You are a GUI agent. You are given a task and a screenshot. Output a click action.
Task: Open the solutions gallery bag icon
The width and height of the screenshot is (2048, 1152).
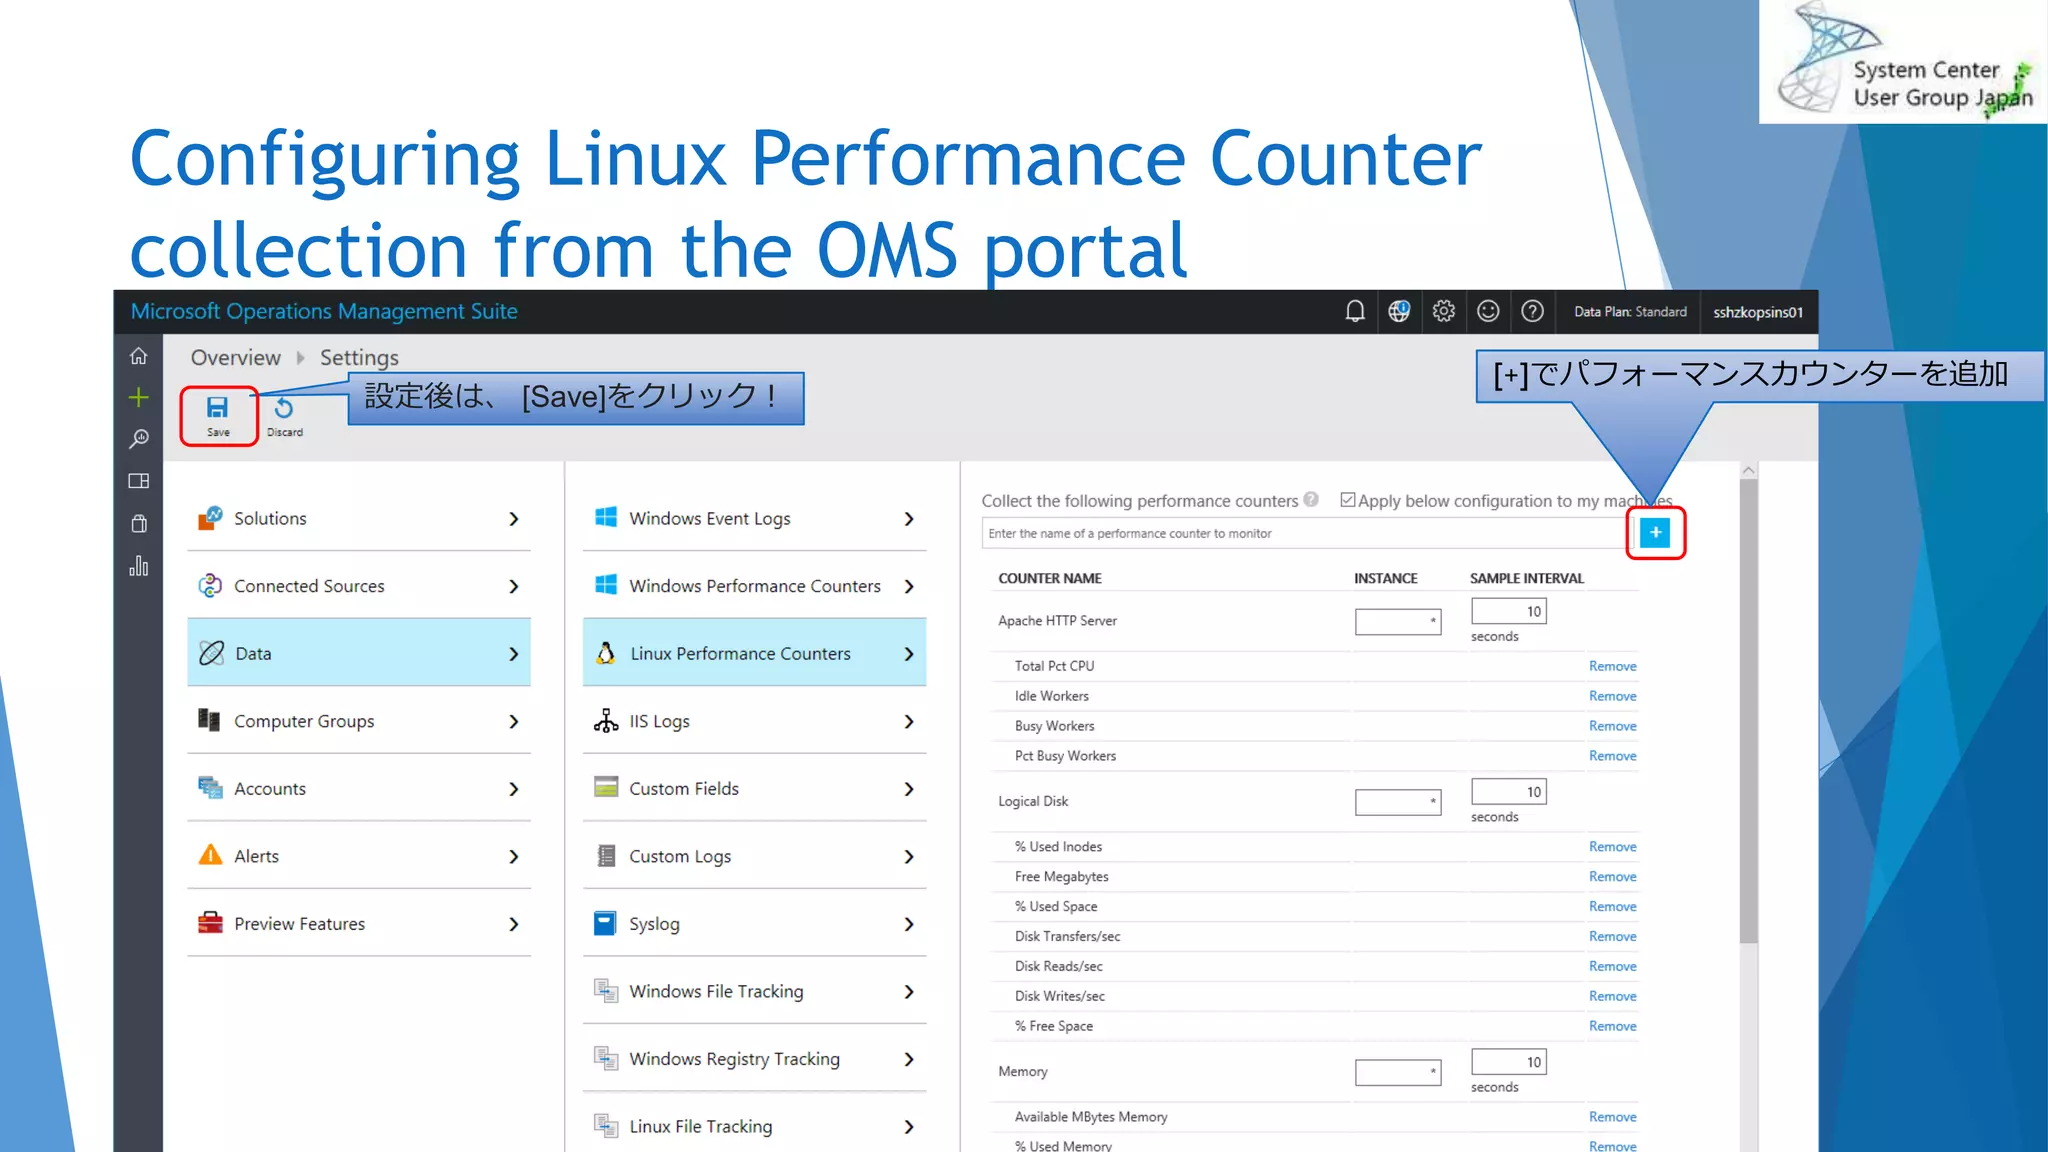pos(139,523)
